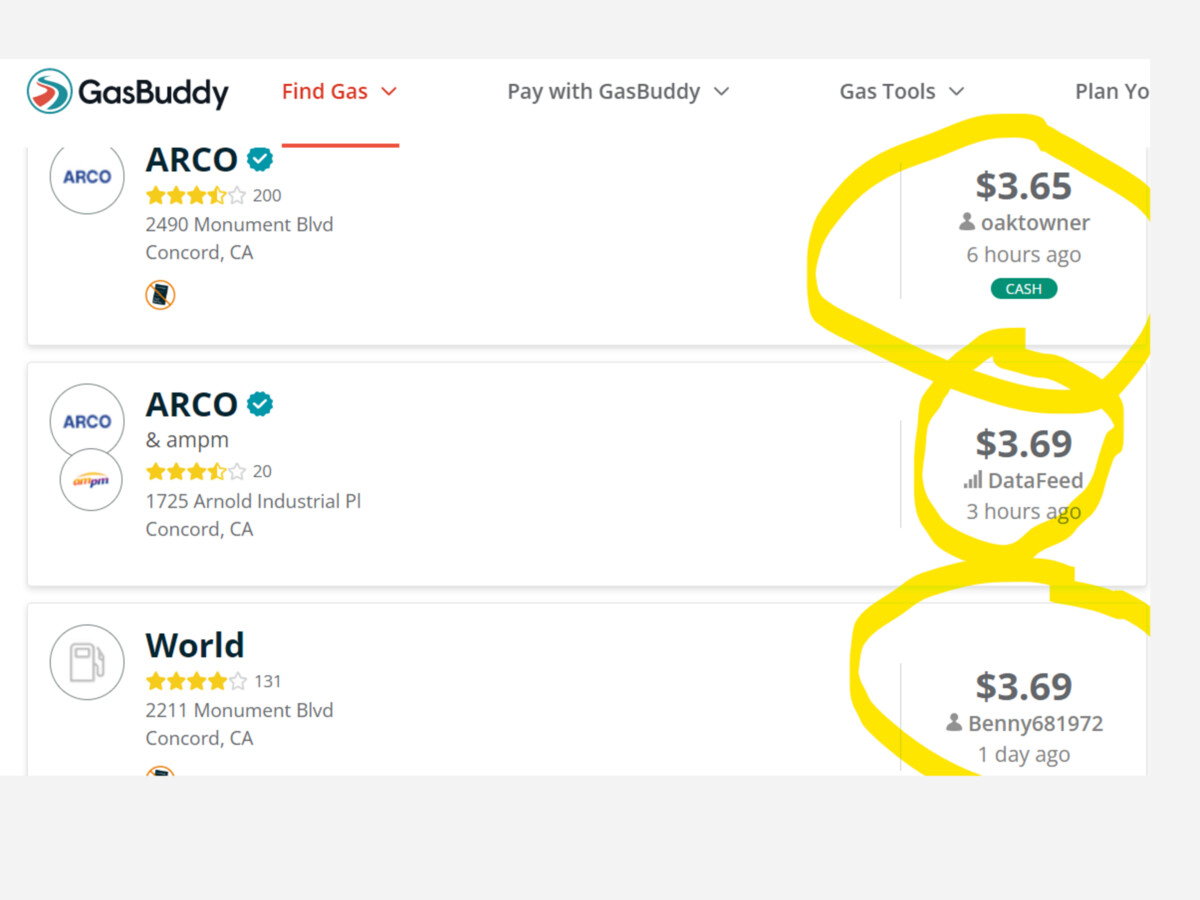Click the DataFeed signal bars icon

coord(972,480)
